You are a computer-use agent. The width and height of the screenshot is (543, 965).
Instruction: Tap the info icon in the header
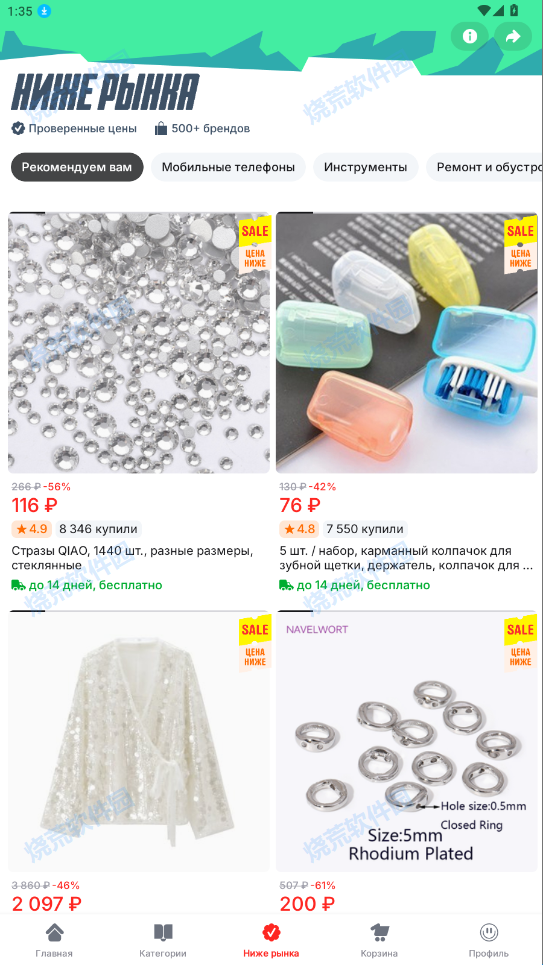coord(470,36)
